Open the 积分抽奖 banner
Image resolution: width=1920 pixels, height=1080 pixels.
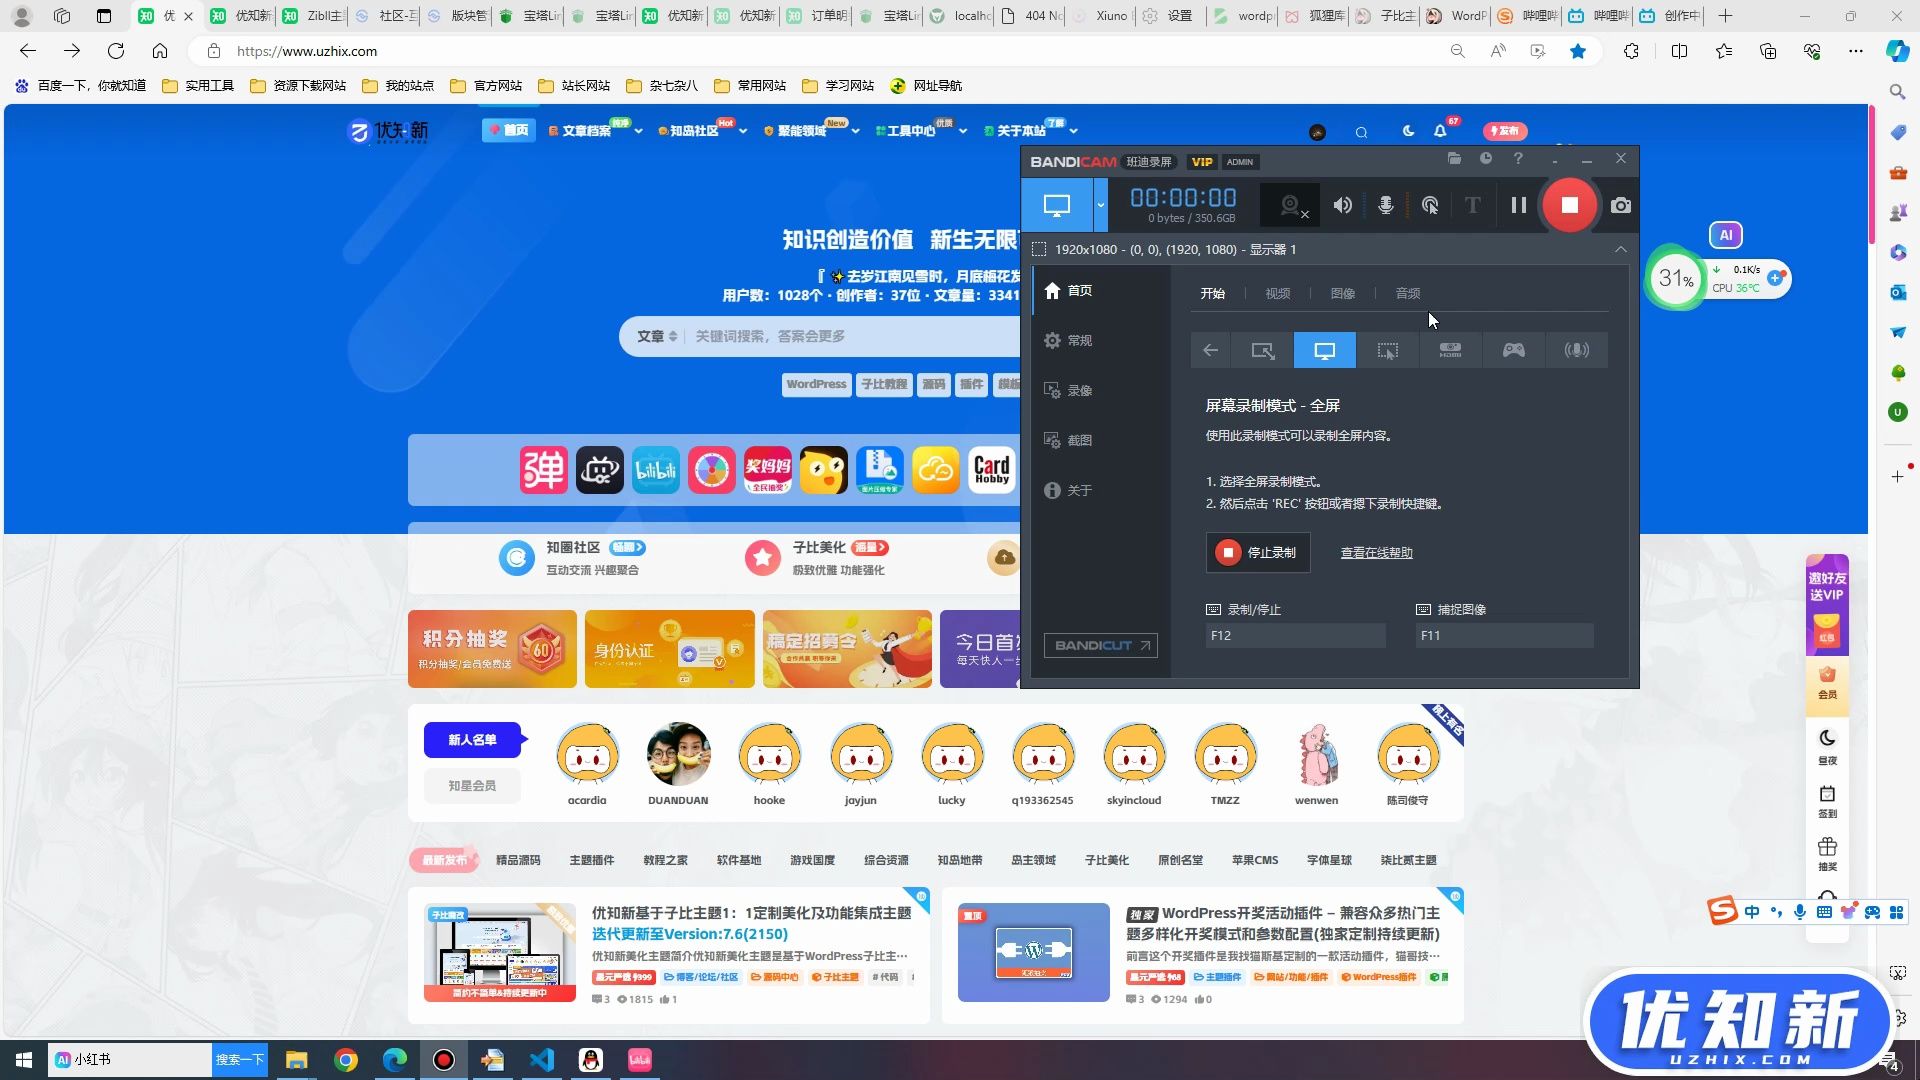492,649
